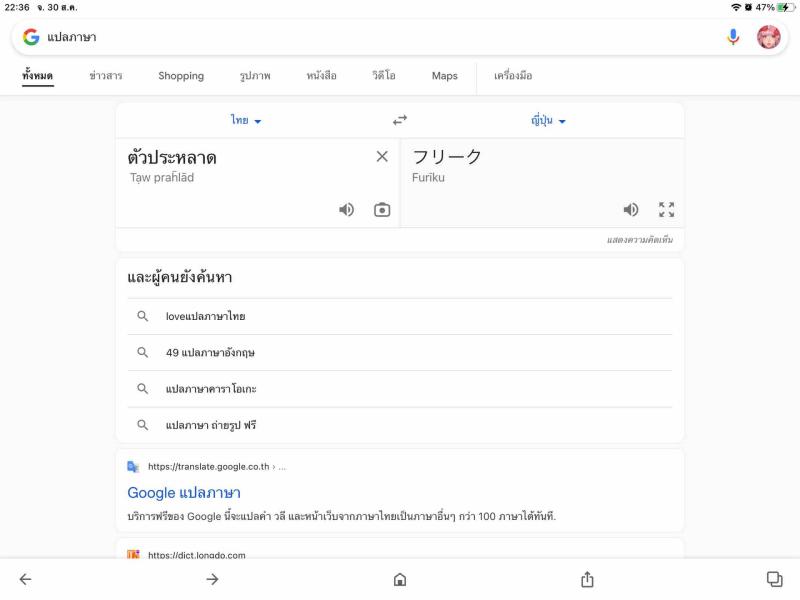
Task: Open target language dropdown ญี่ปุ่น
Action: pos(548,120)
